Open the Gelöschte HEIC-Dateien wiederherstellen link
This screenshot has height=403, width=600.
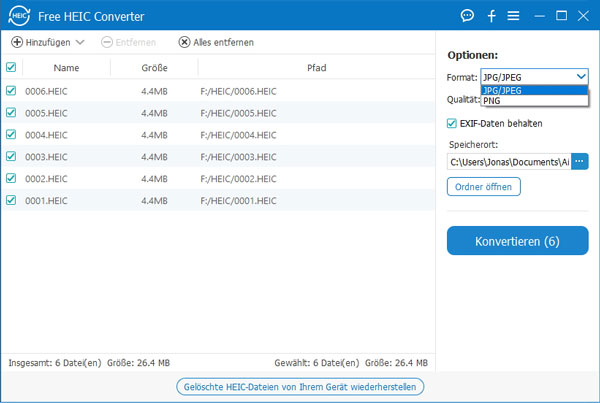coord(300,386)
